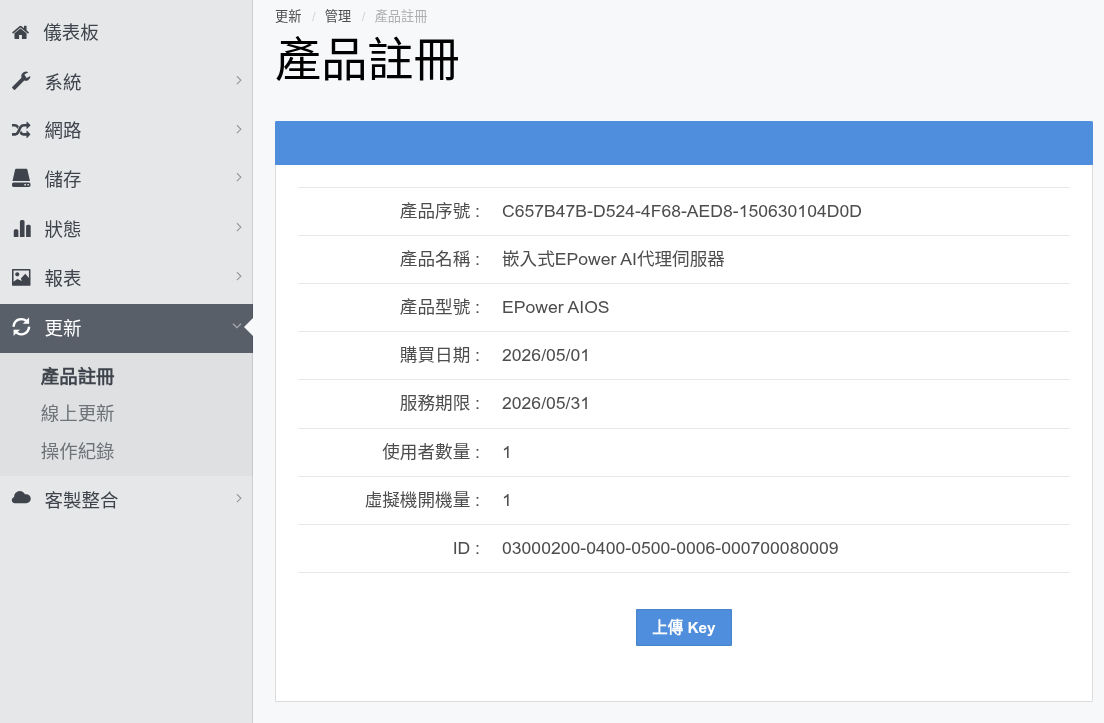Click the wrench icon for 系統
Image resolution: width=1104 pixels, height=723 pixels.
[x=21, y=81]
